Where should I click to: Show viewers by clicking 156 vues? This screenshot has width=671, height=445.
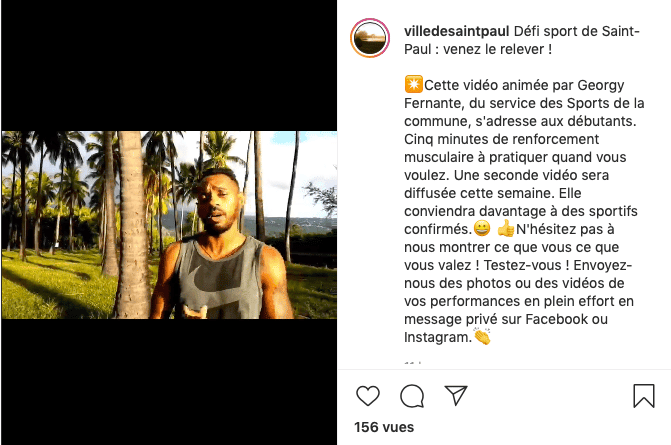pos(384,427)
